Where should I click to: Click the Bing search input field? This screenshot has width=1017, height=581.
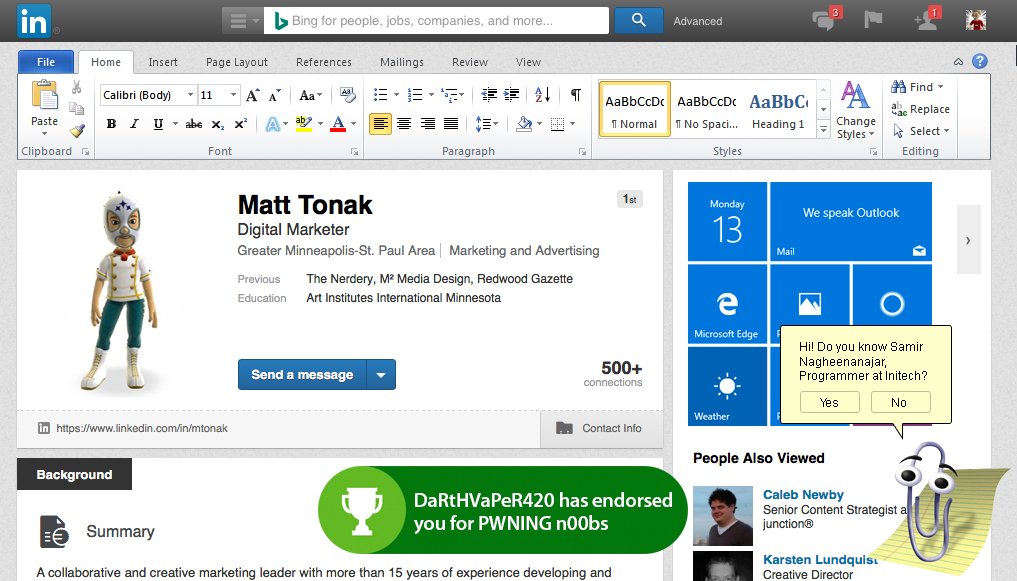436,21
